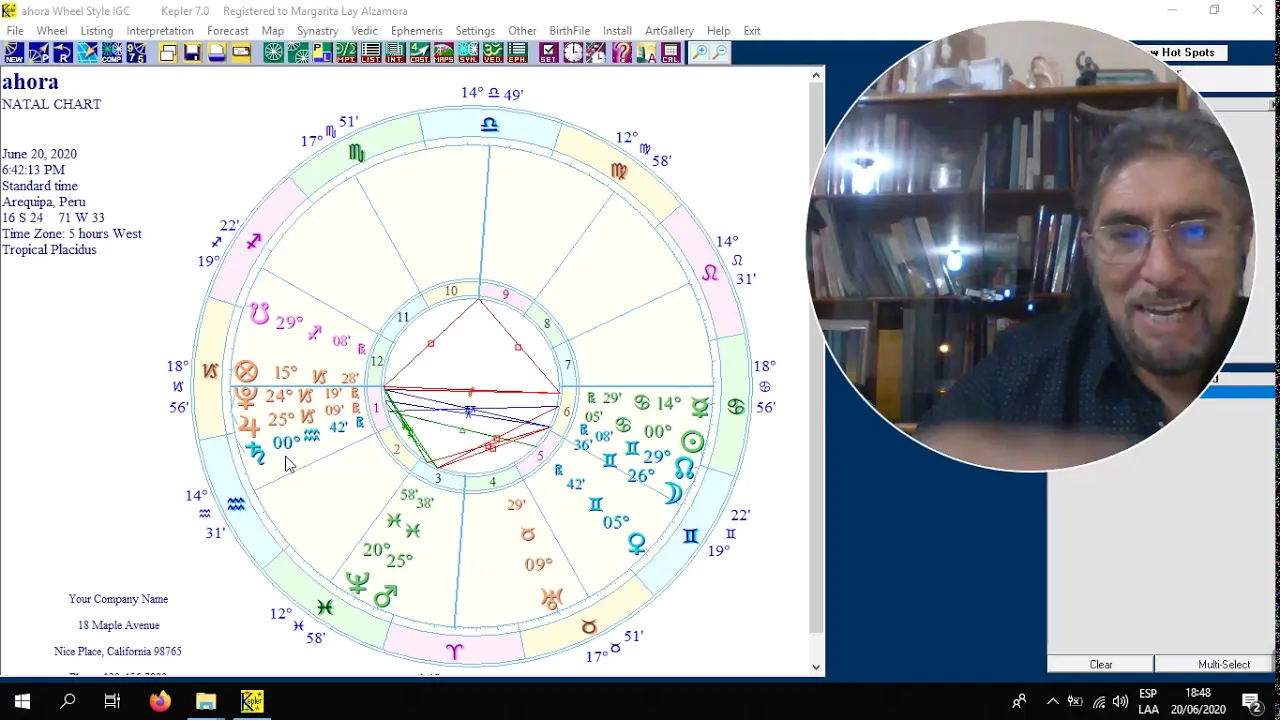Viewport: 1280px width, 720px height.
Task: Click the Multi-Select button
Action: coord(1224,664)
